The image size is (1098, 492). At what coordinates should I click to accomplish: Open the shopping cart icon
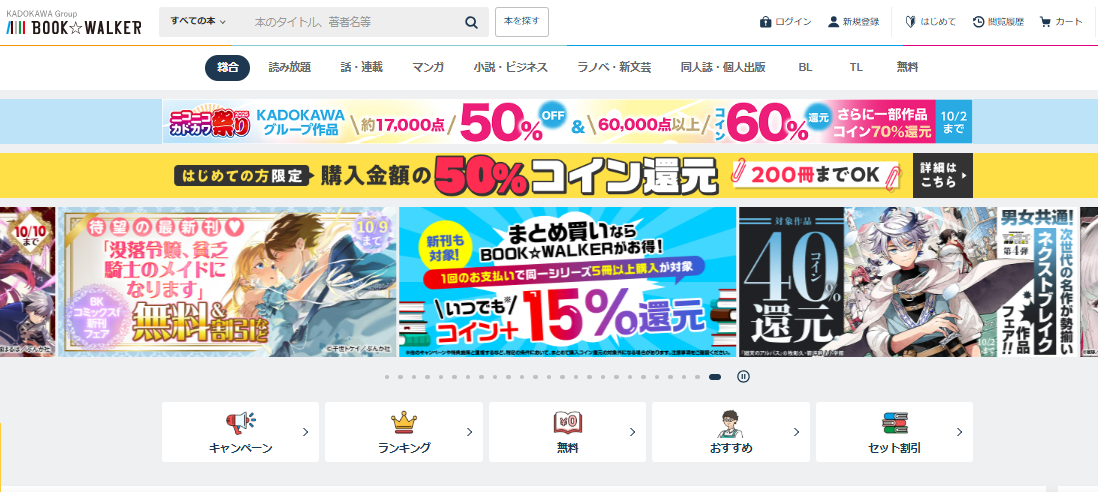[x=1045, y=22]
